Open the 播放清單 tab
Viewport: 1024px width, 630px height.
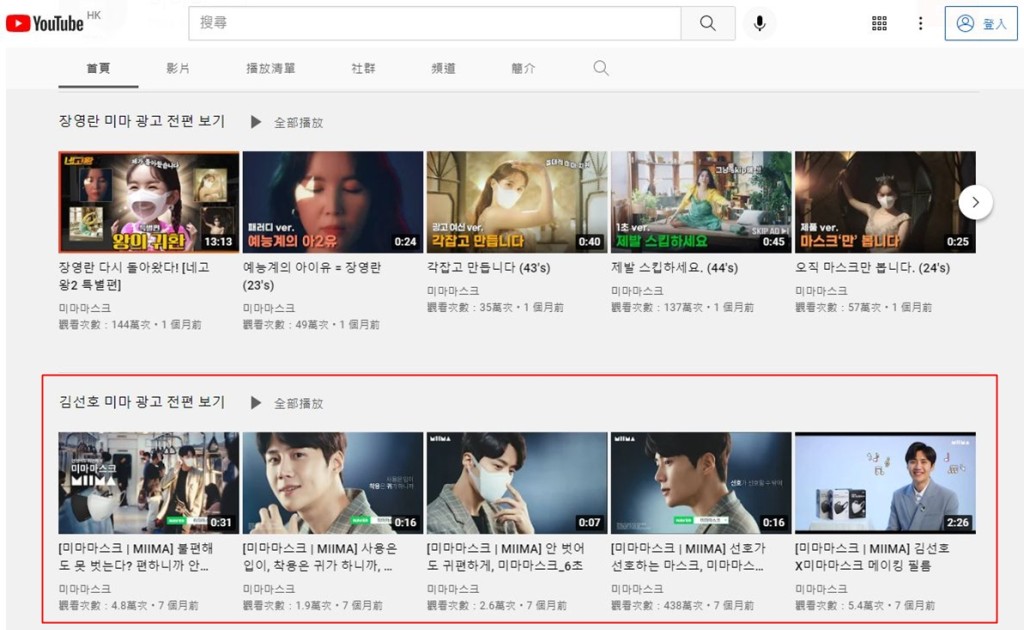(270, 68)
